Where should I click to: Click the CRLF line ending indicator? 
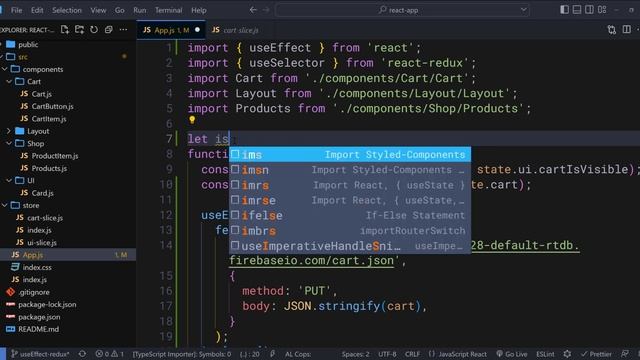[412, 354]
